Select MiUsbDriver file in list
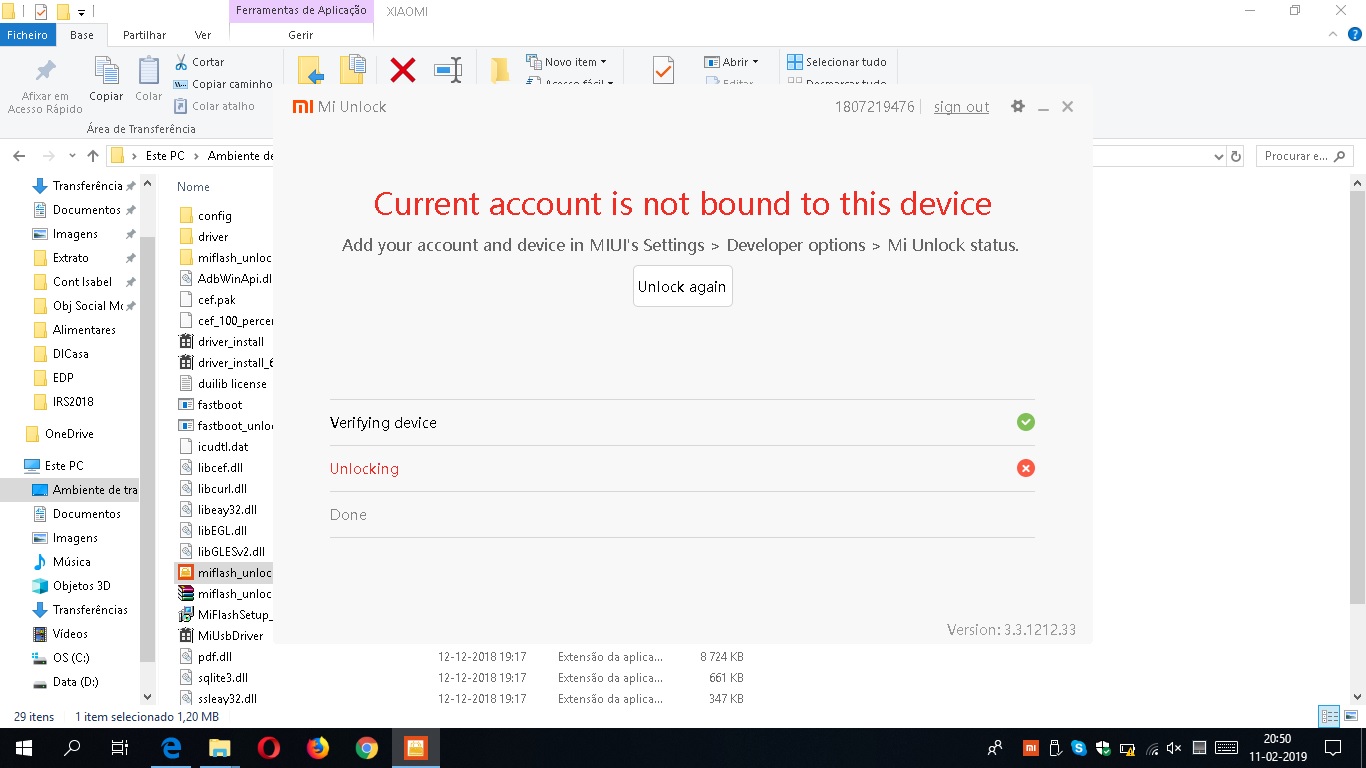 click(230, 636)
